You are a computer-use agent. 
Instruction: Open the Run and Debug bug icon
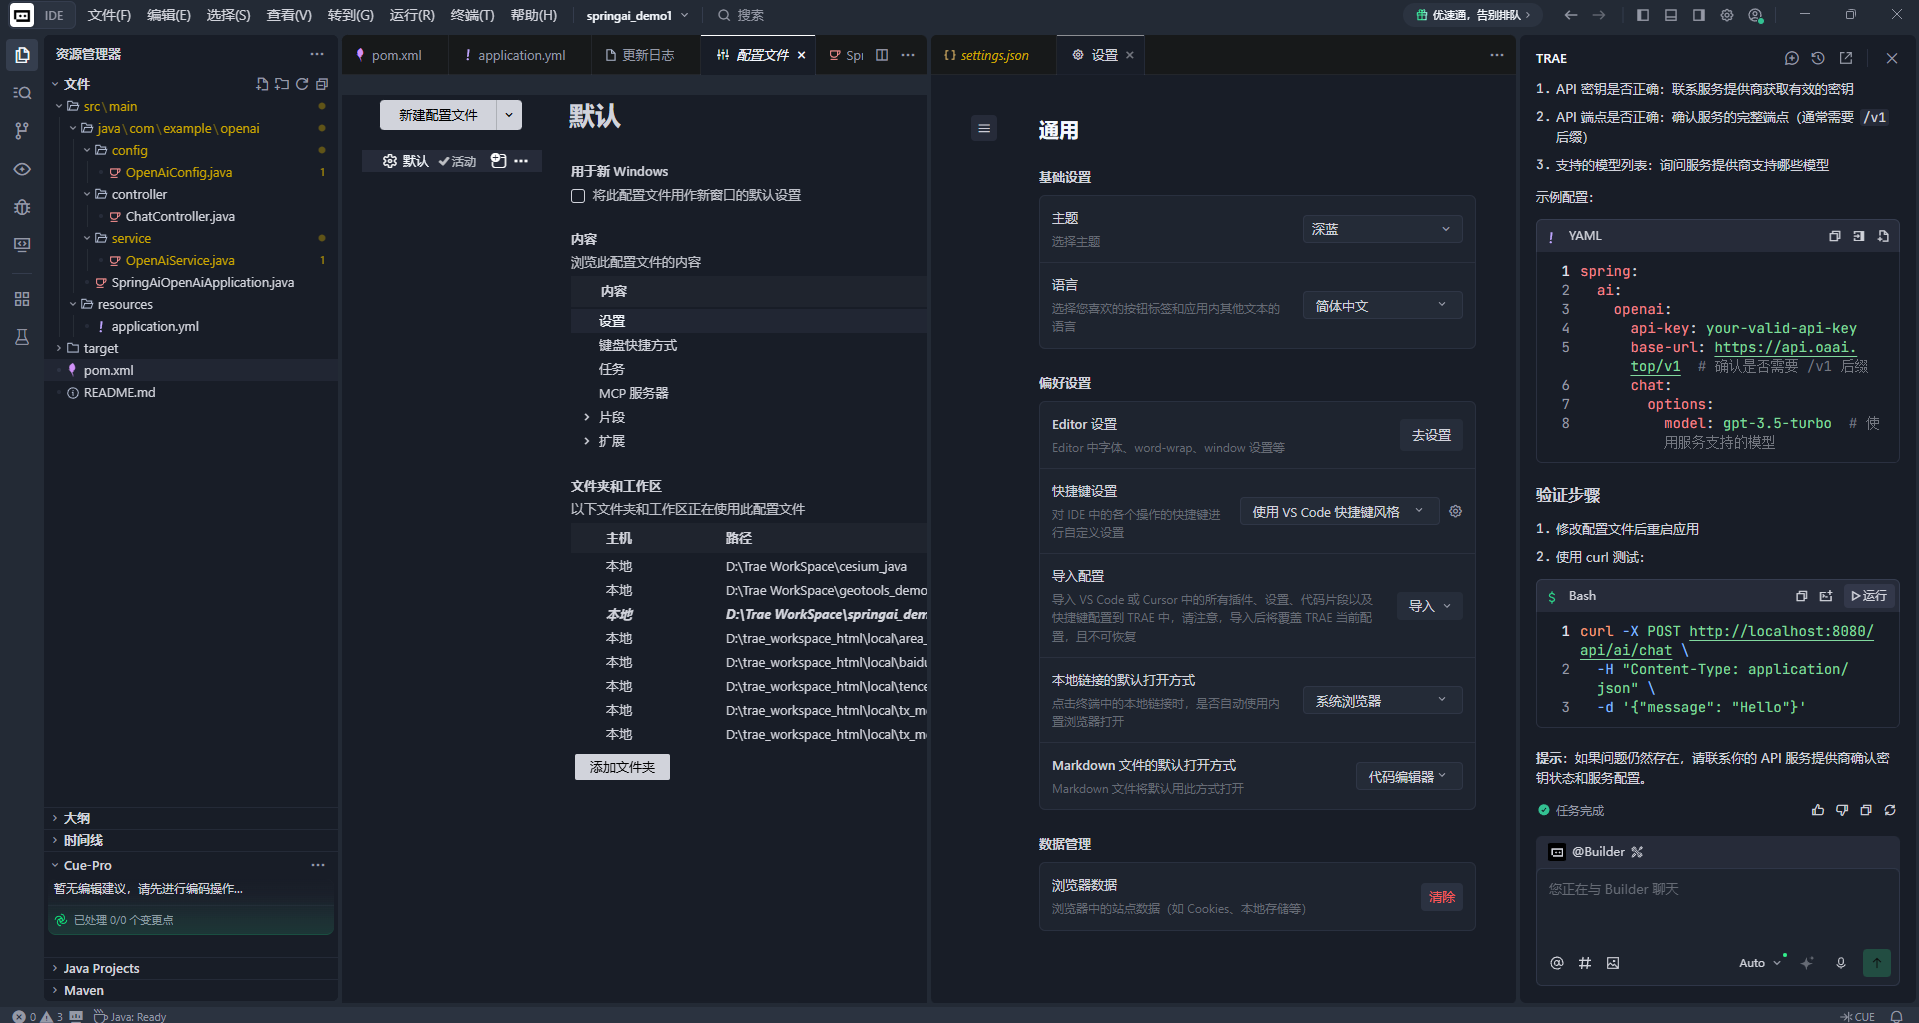coord(22,207)
